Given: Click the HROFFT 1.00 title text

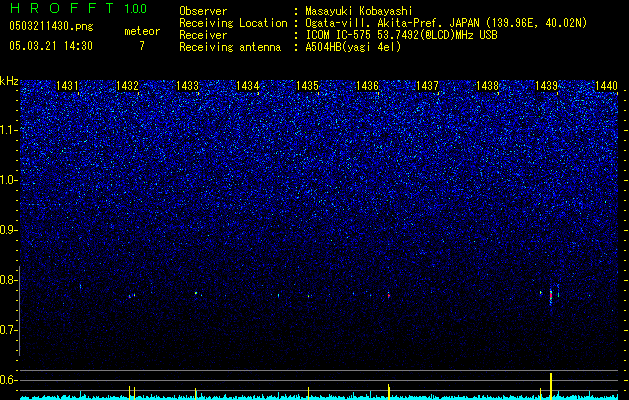Looking at the screenshot, I should point(78,8).
